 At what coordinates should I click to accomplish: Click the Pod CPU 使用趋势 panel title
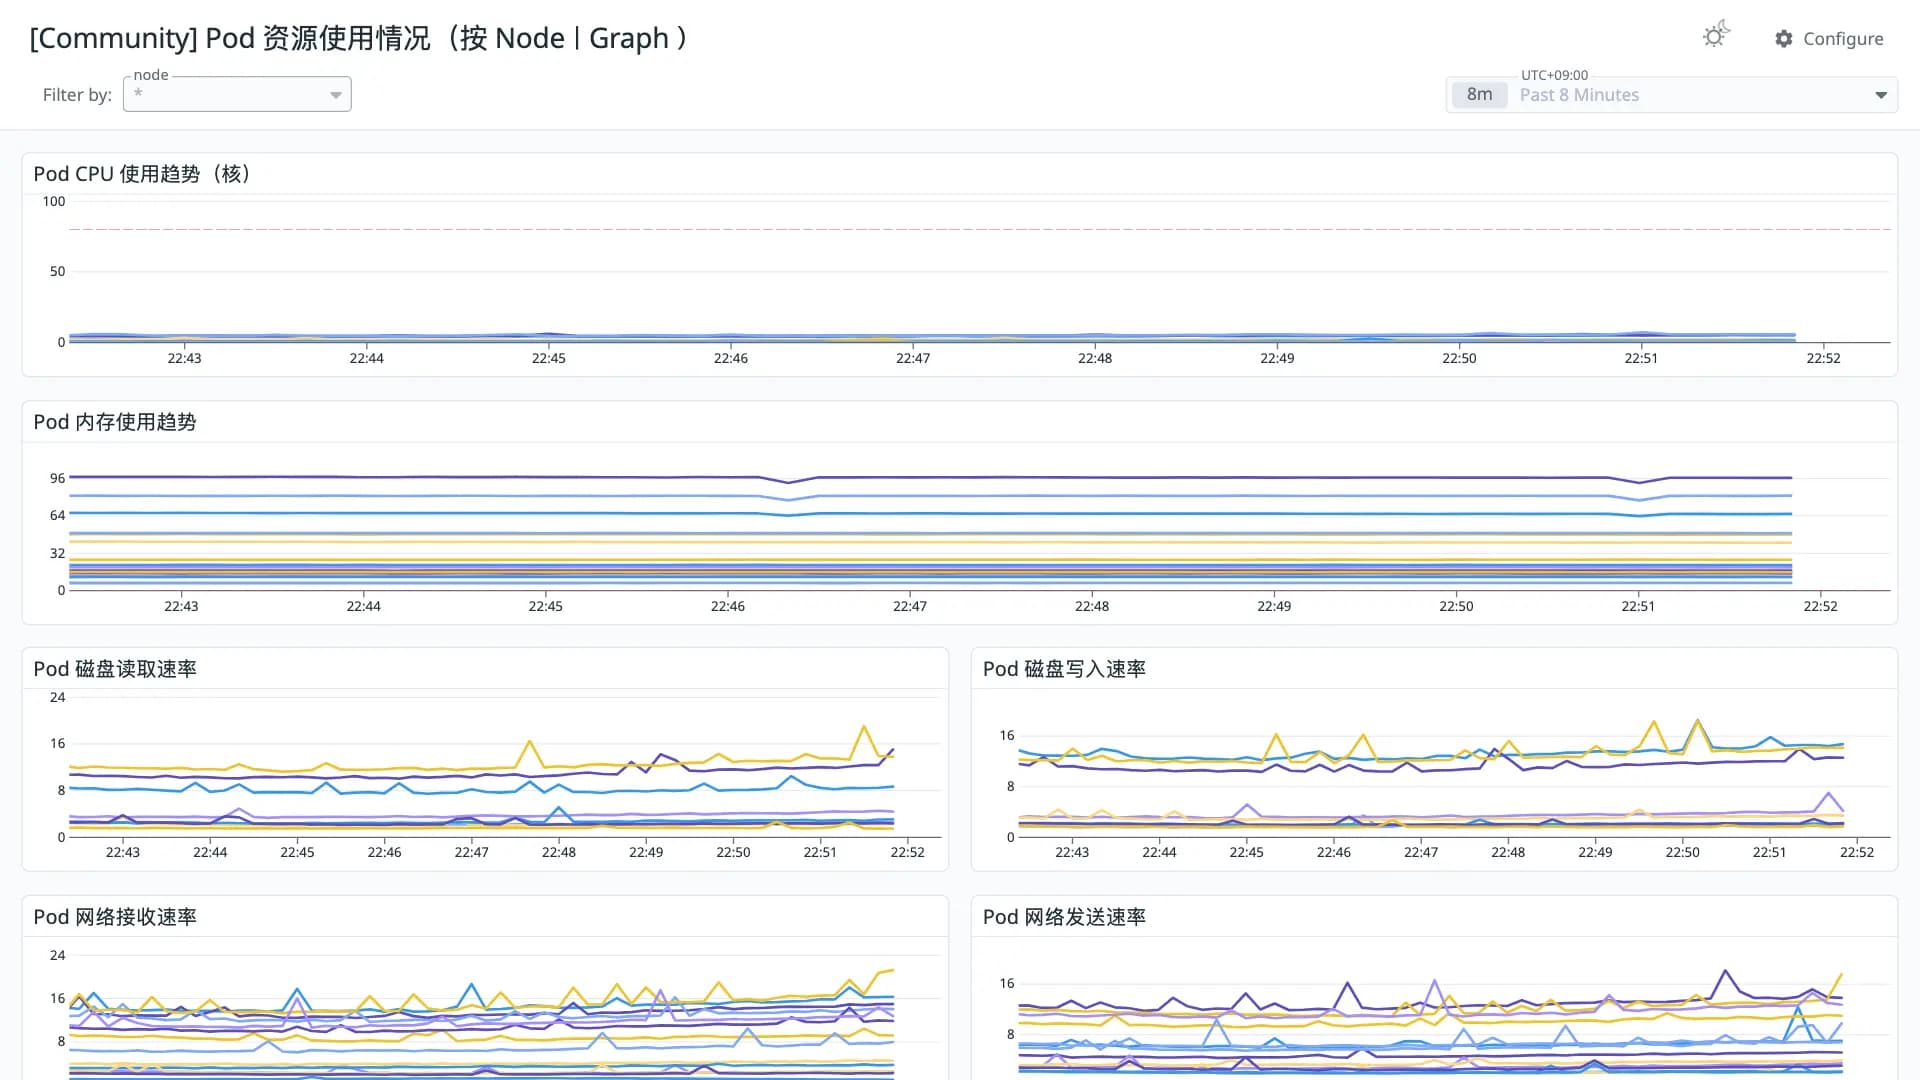pos(142,174)
